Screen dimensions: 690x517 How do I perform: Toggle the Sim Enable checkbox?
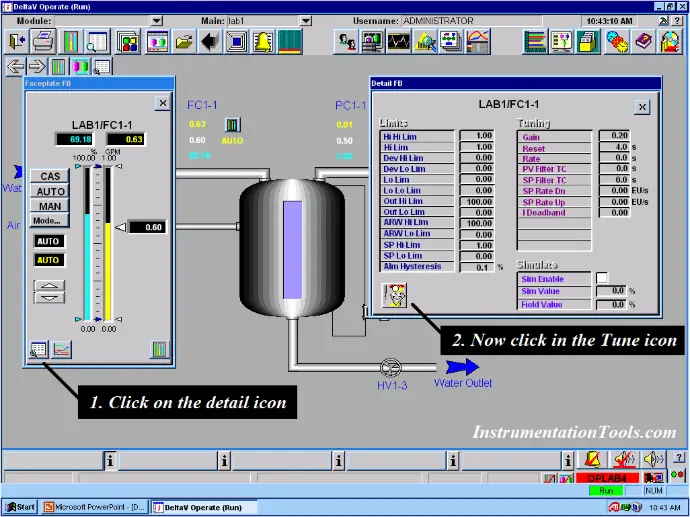(x=602, y=278)
